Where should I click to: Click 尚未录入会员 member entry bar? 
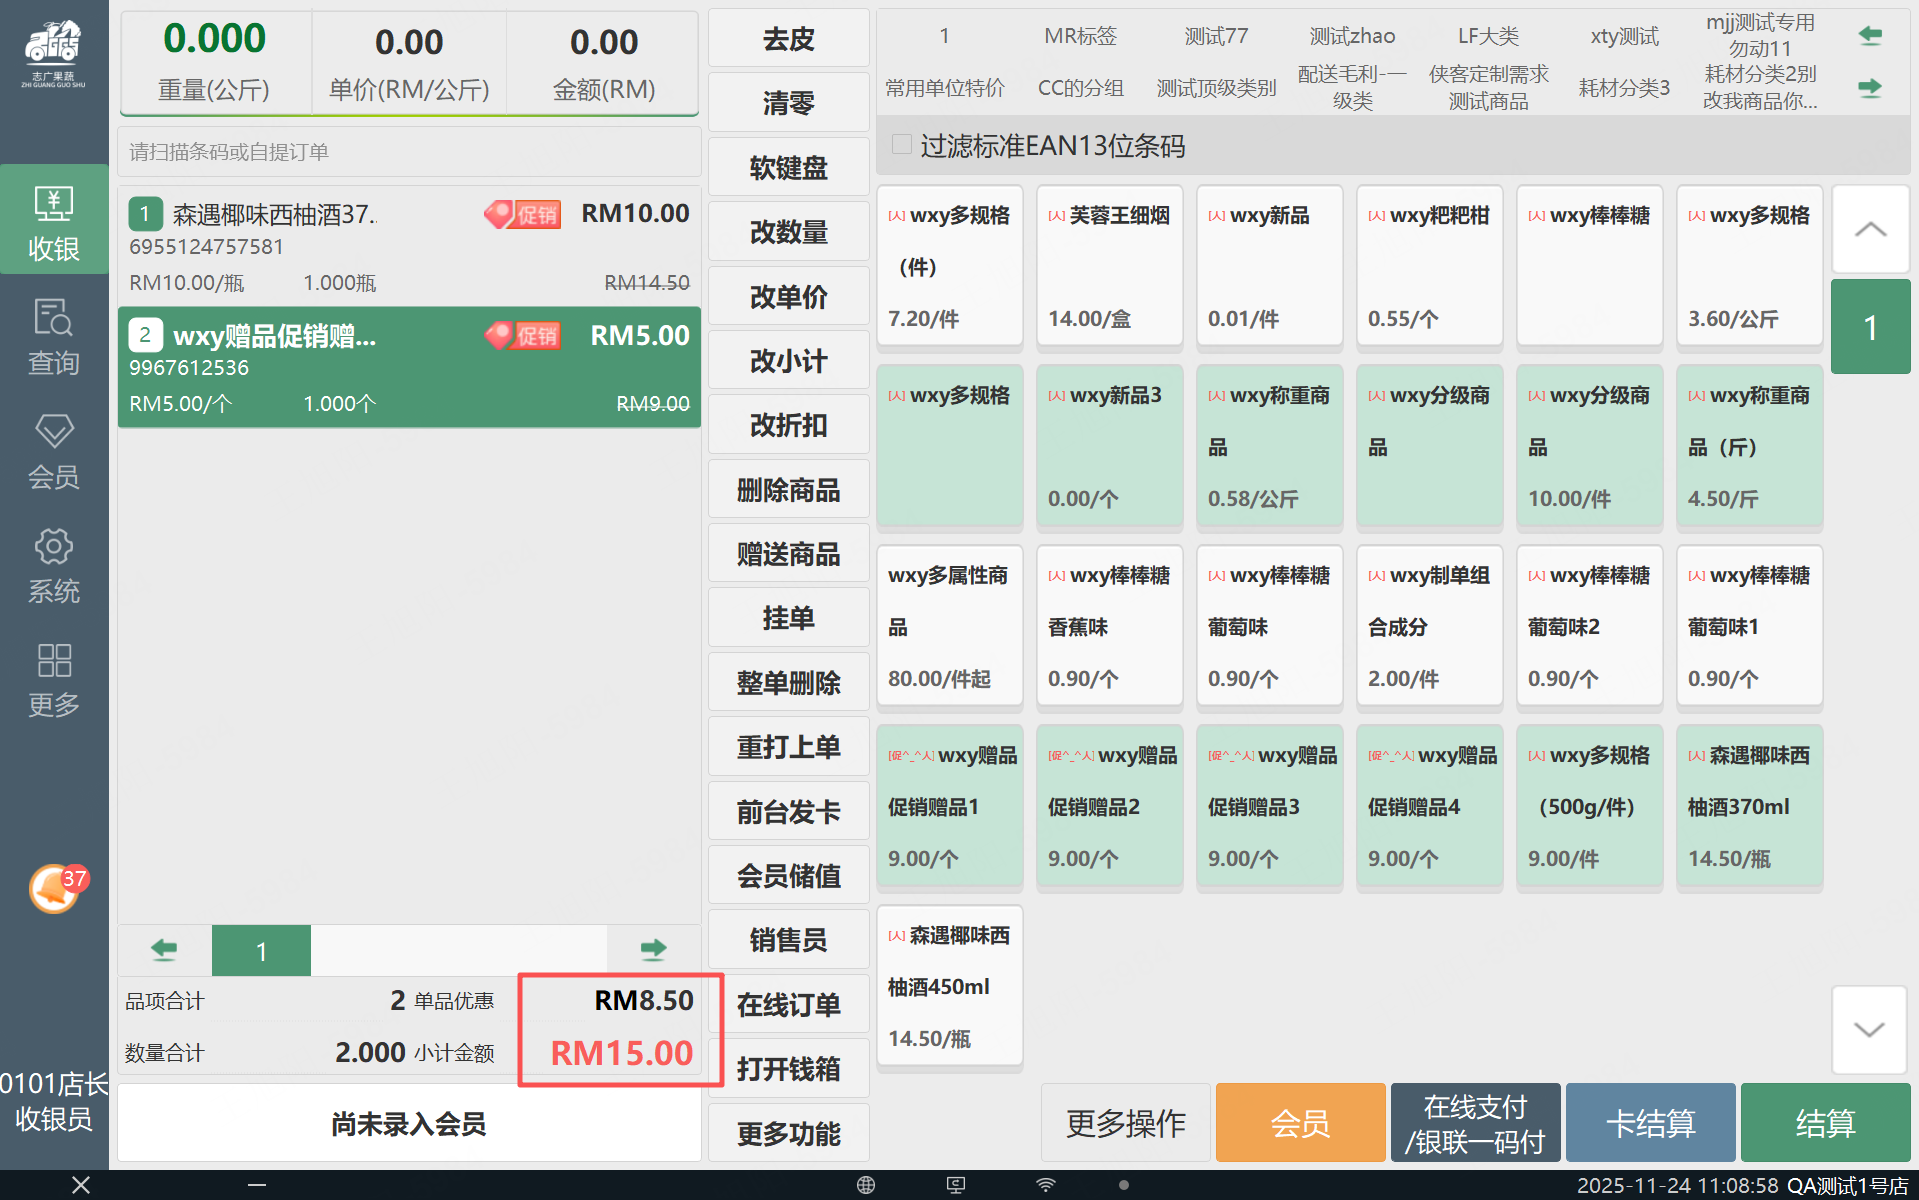click(x=409, y=1123)
